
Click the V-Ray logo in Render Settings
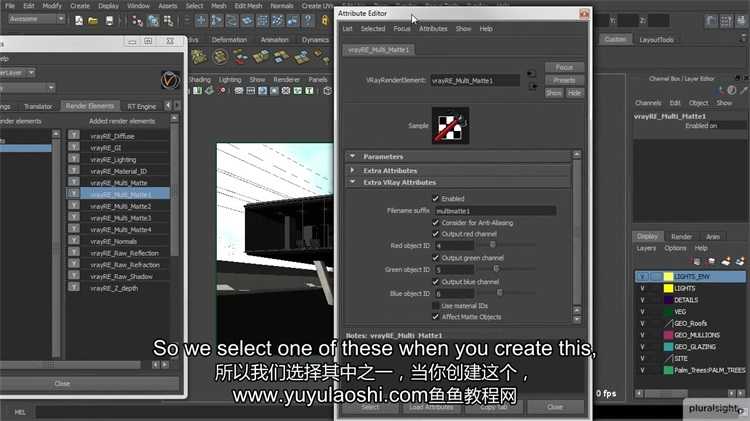(x=170, y=80)
